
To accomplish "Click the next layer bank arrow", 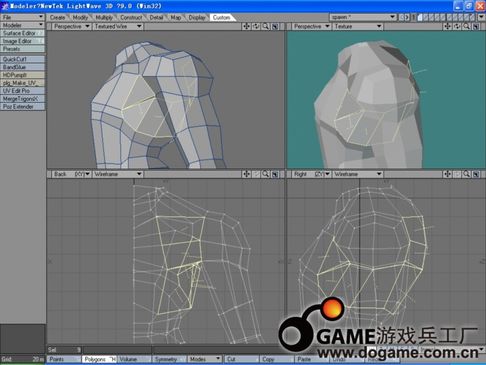I will tap(407, 17).
